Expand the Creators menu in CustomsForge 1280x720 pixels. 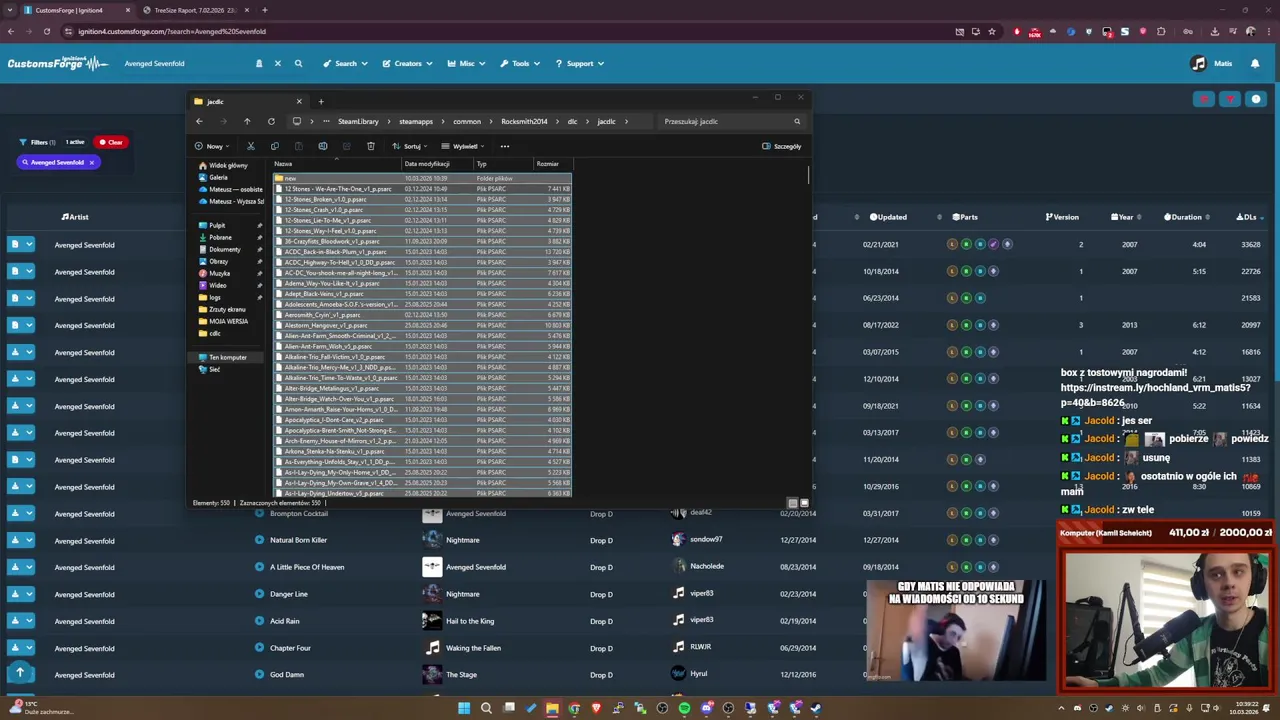pyautogui.click(x=407, y=63)
